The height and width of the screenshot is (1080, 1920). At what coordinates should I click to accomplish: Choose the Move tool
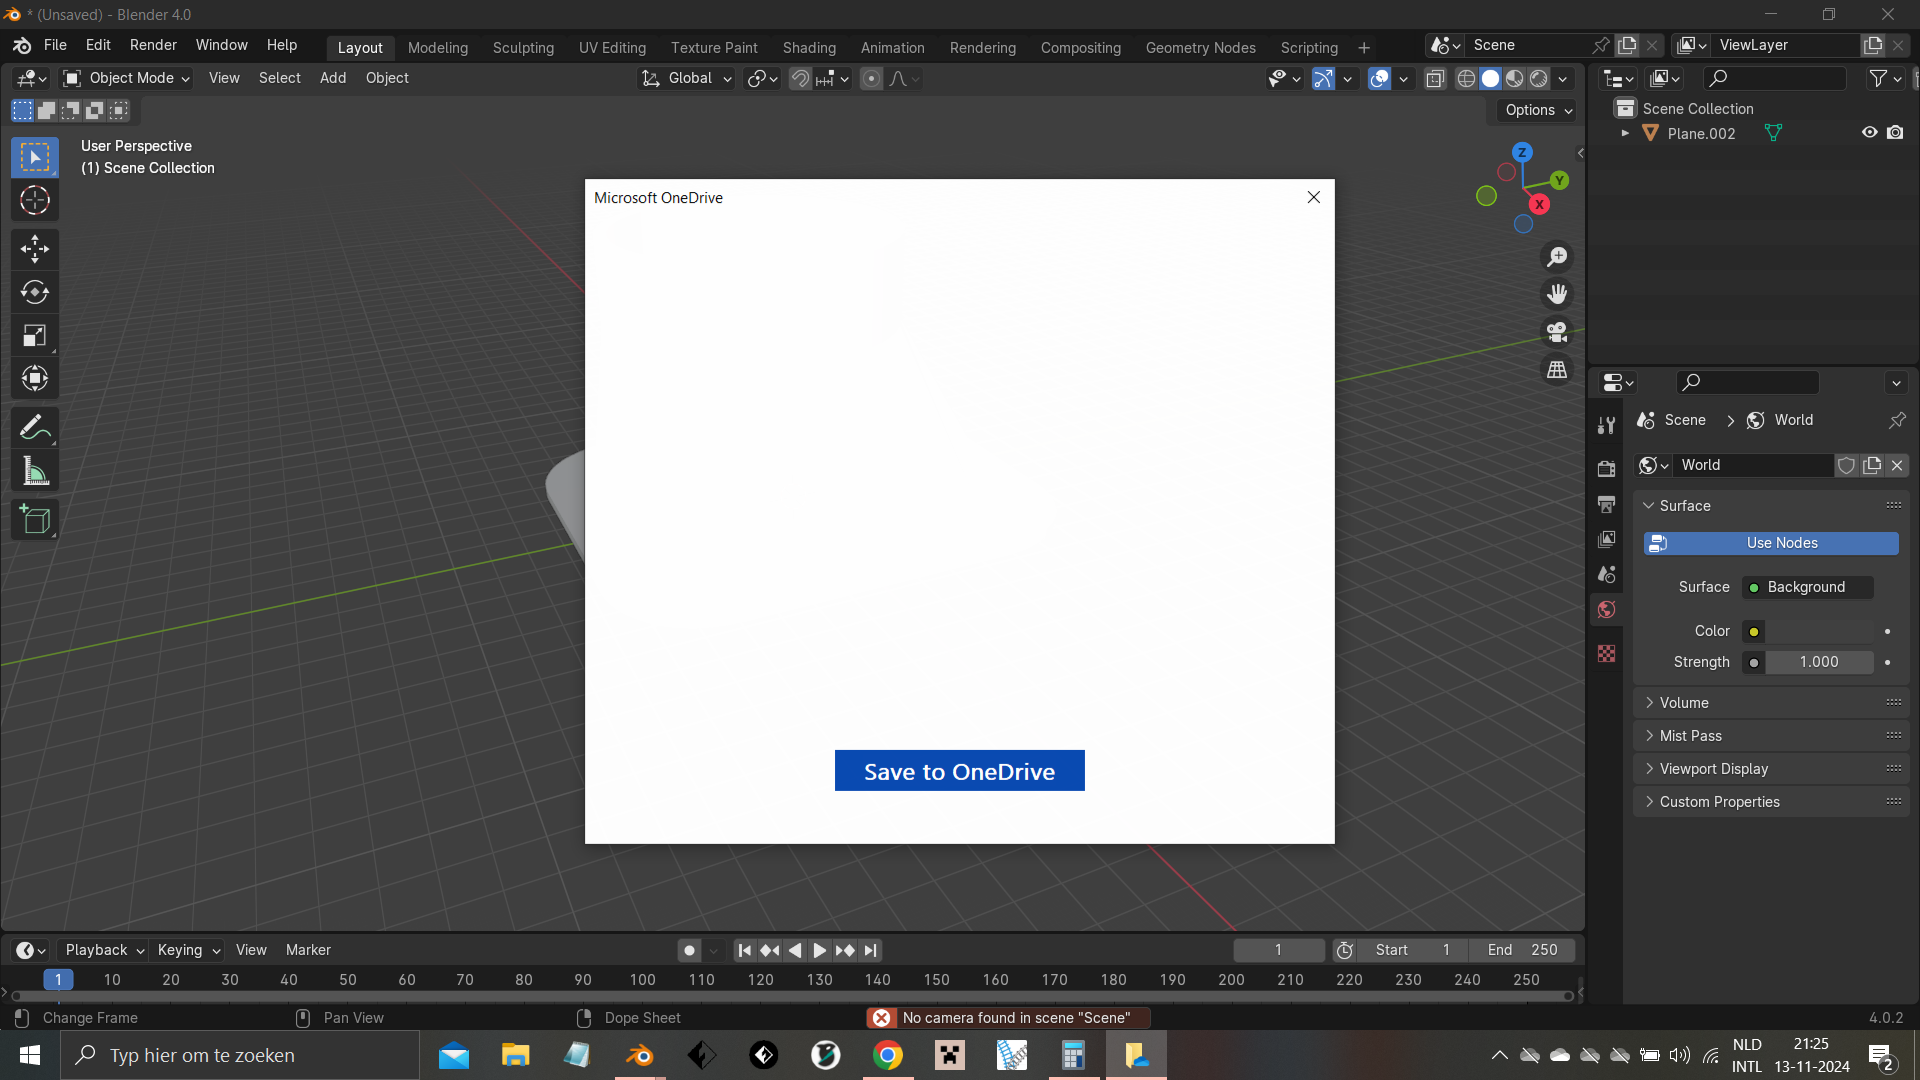(x=35, y=248)
